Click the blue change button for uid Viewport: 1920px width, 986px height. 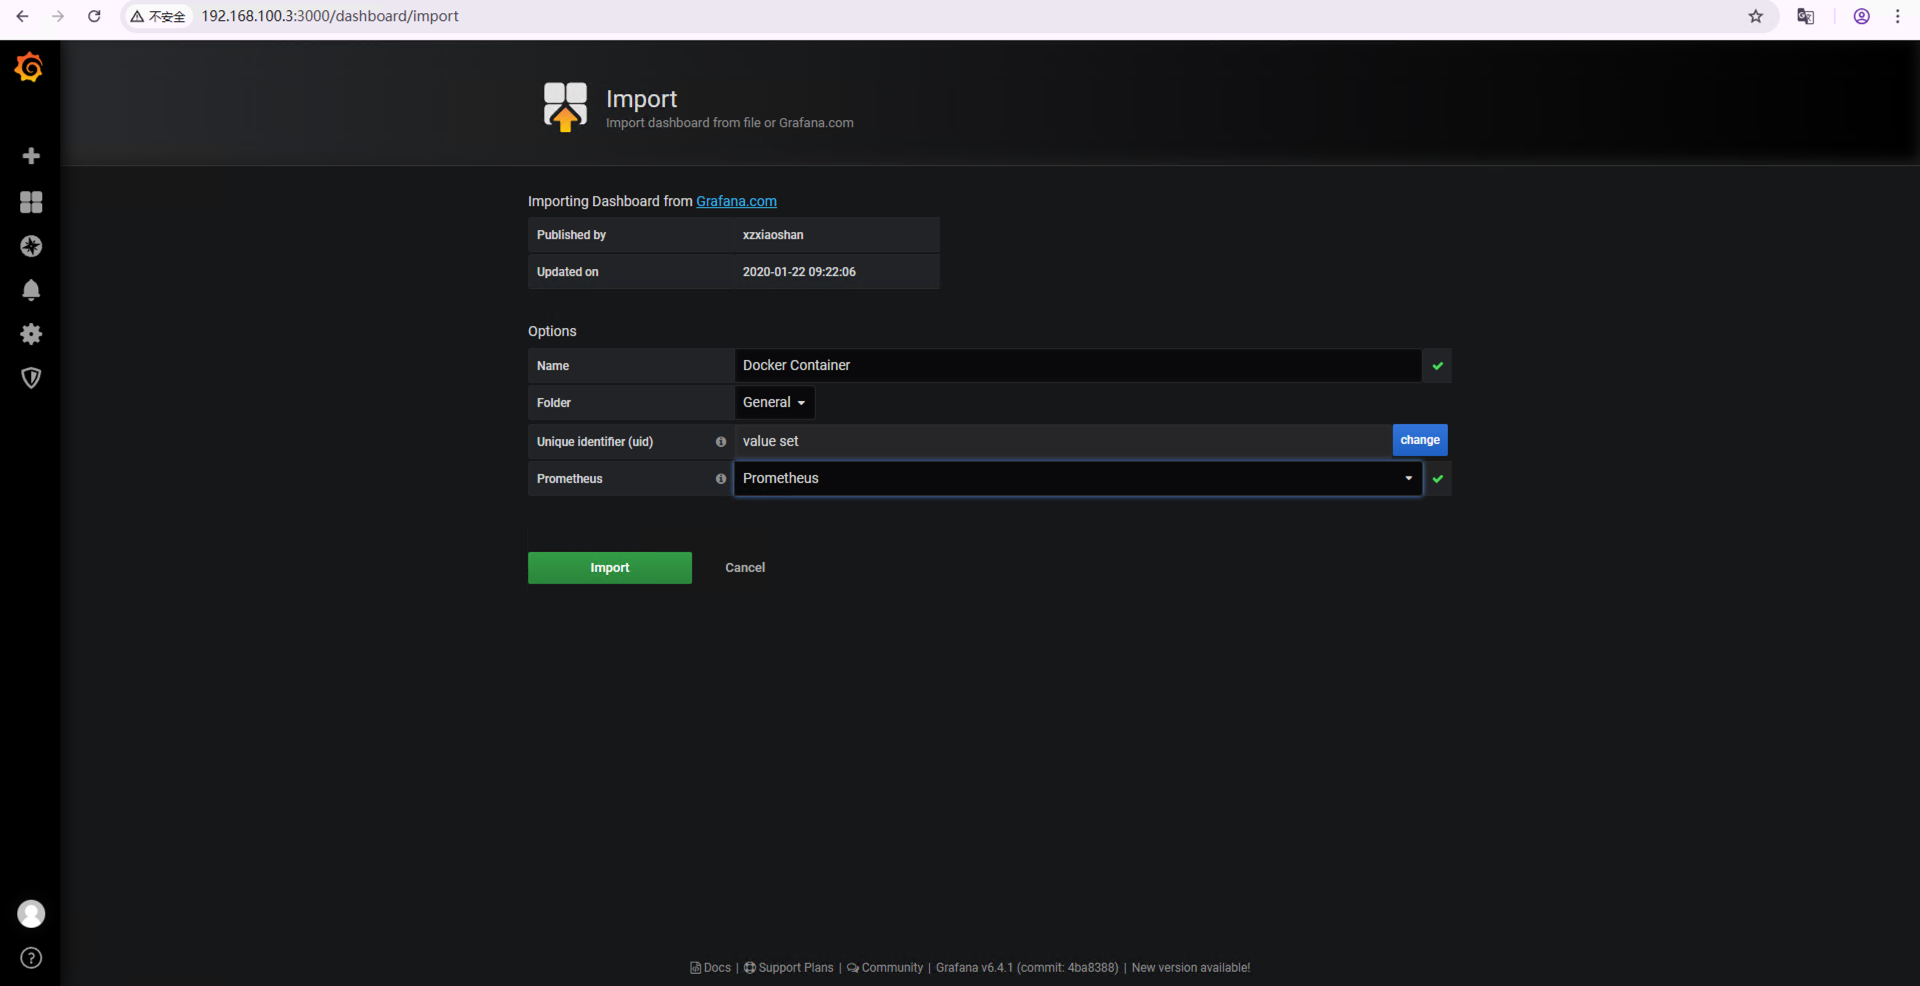1420,440
